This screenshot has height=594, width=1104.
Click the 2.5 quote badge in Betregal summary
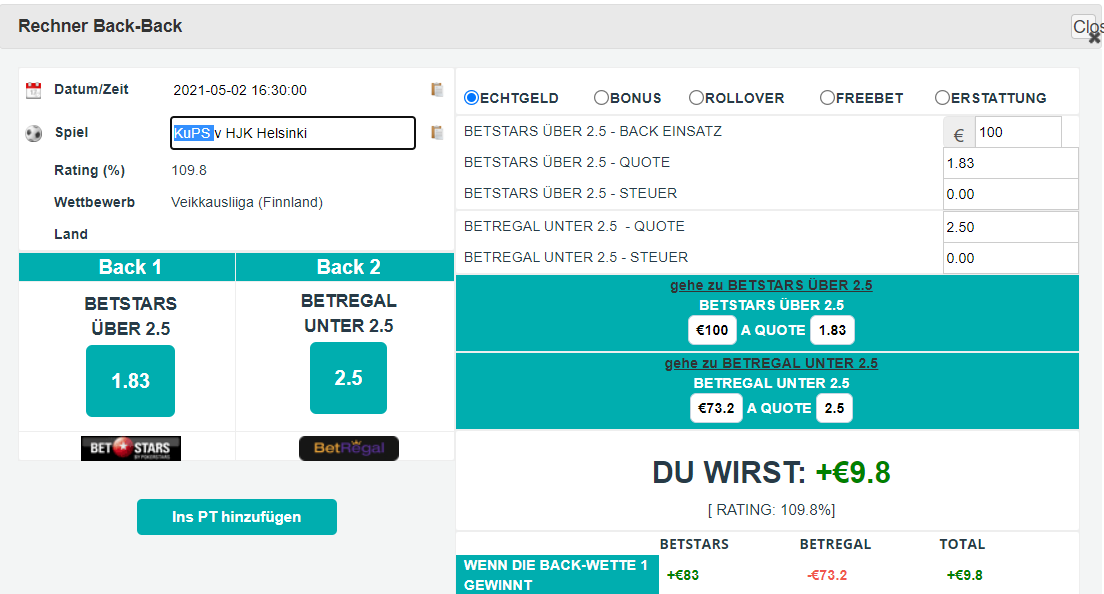click(x=834, y=408)
